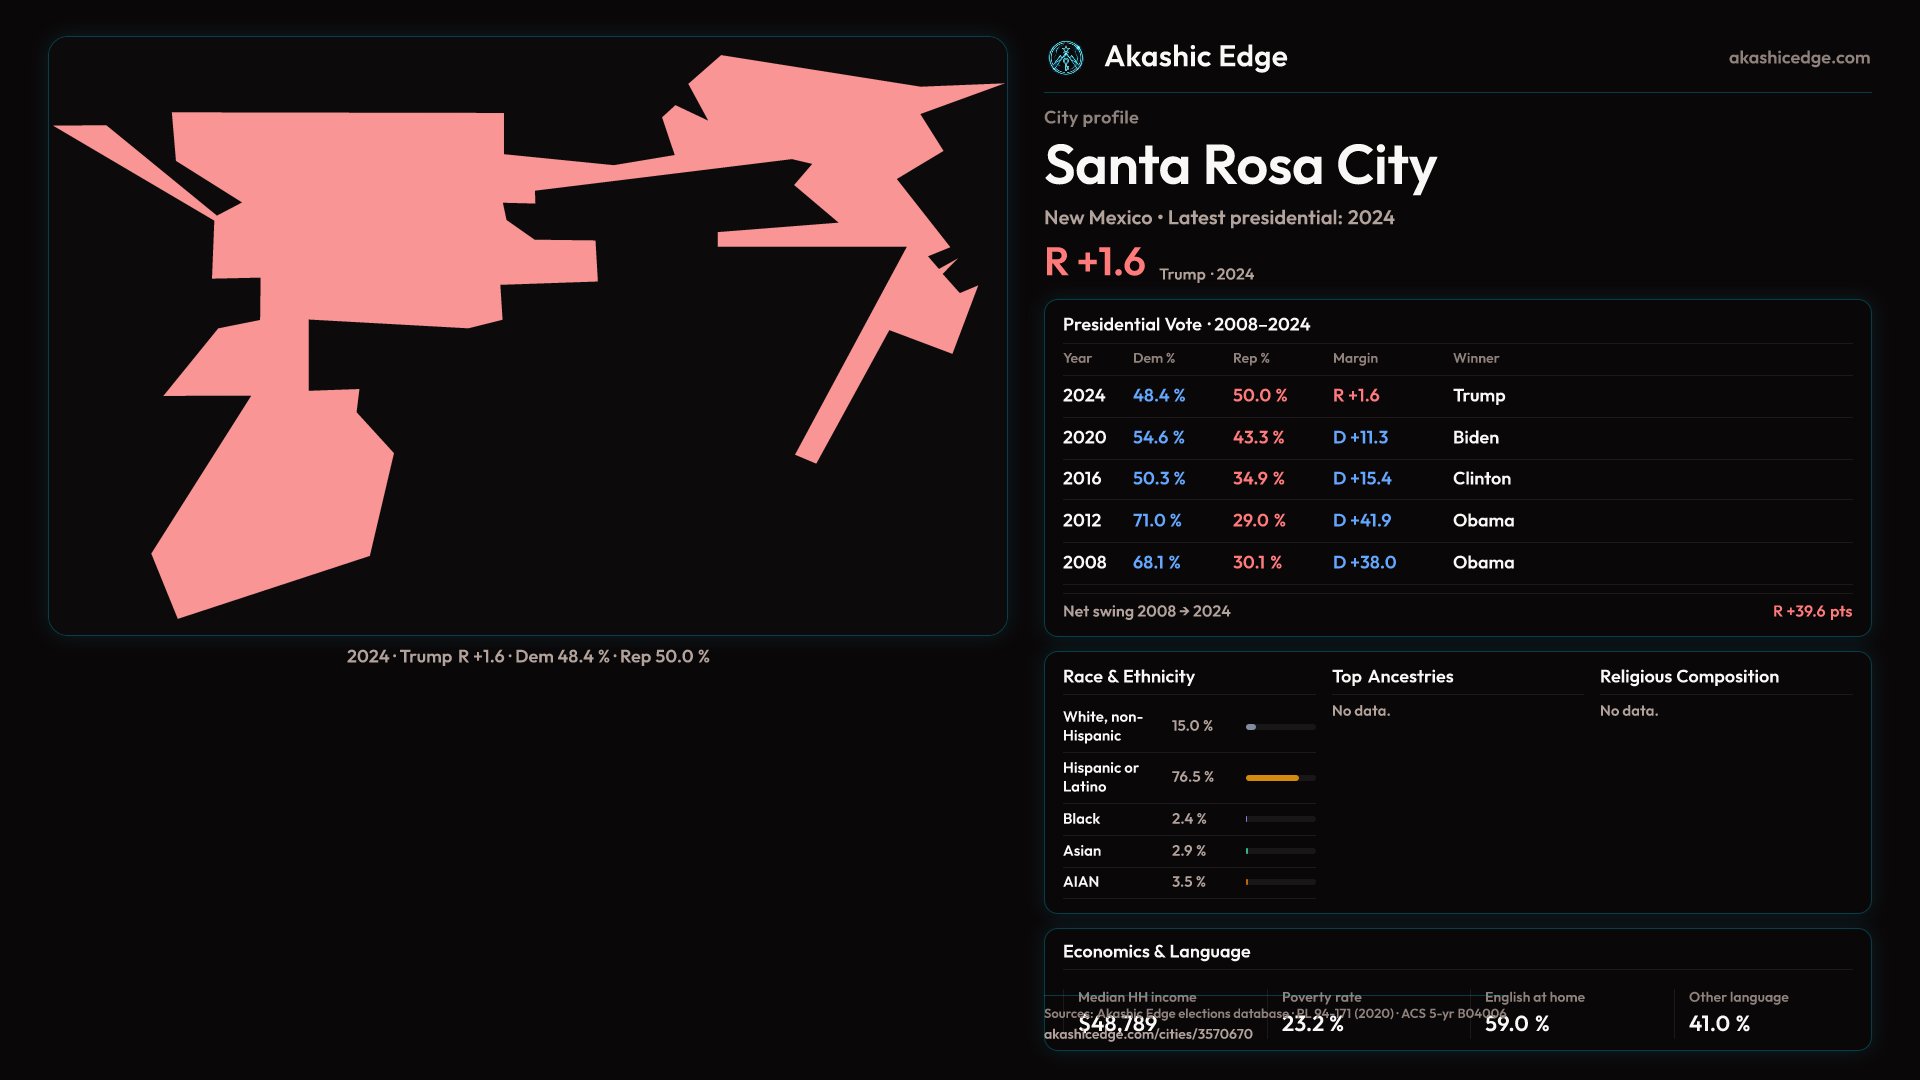This screenshot has height=1080, width=1920.
Task: Click the Top Ancestries heading
Action: [1392, 677]
